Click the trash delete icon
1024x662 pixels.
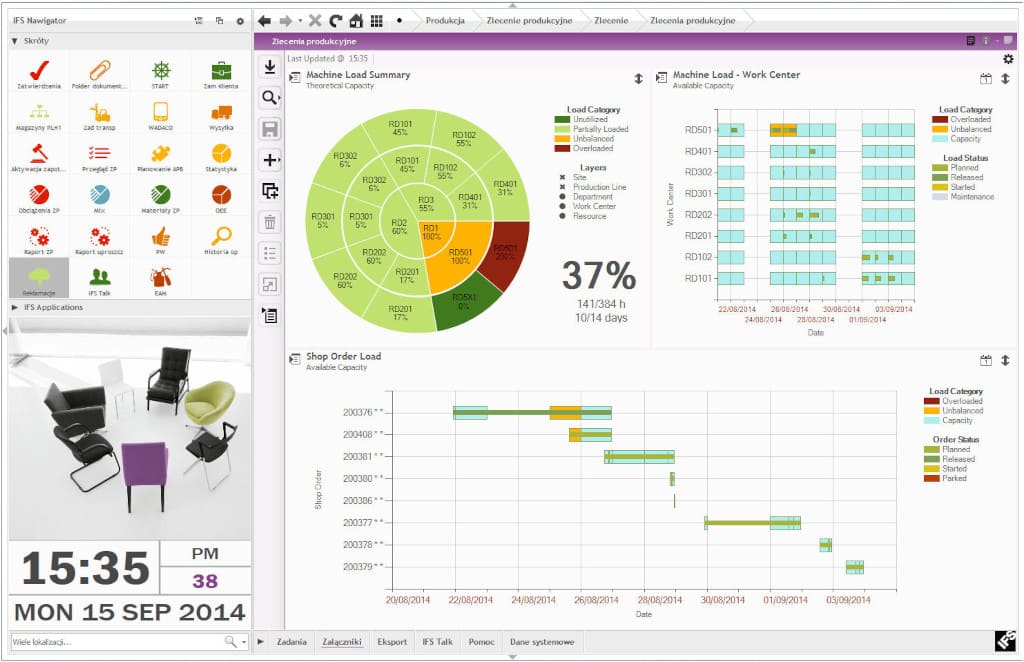[x=270, y=222]
